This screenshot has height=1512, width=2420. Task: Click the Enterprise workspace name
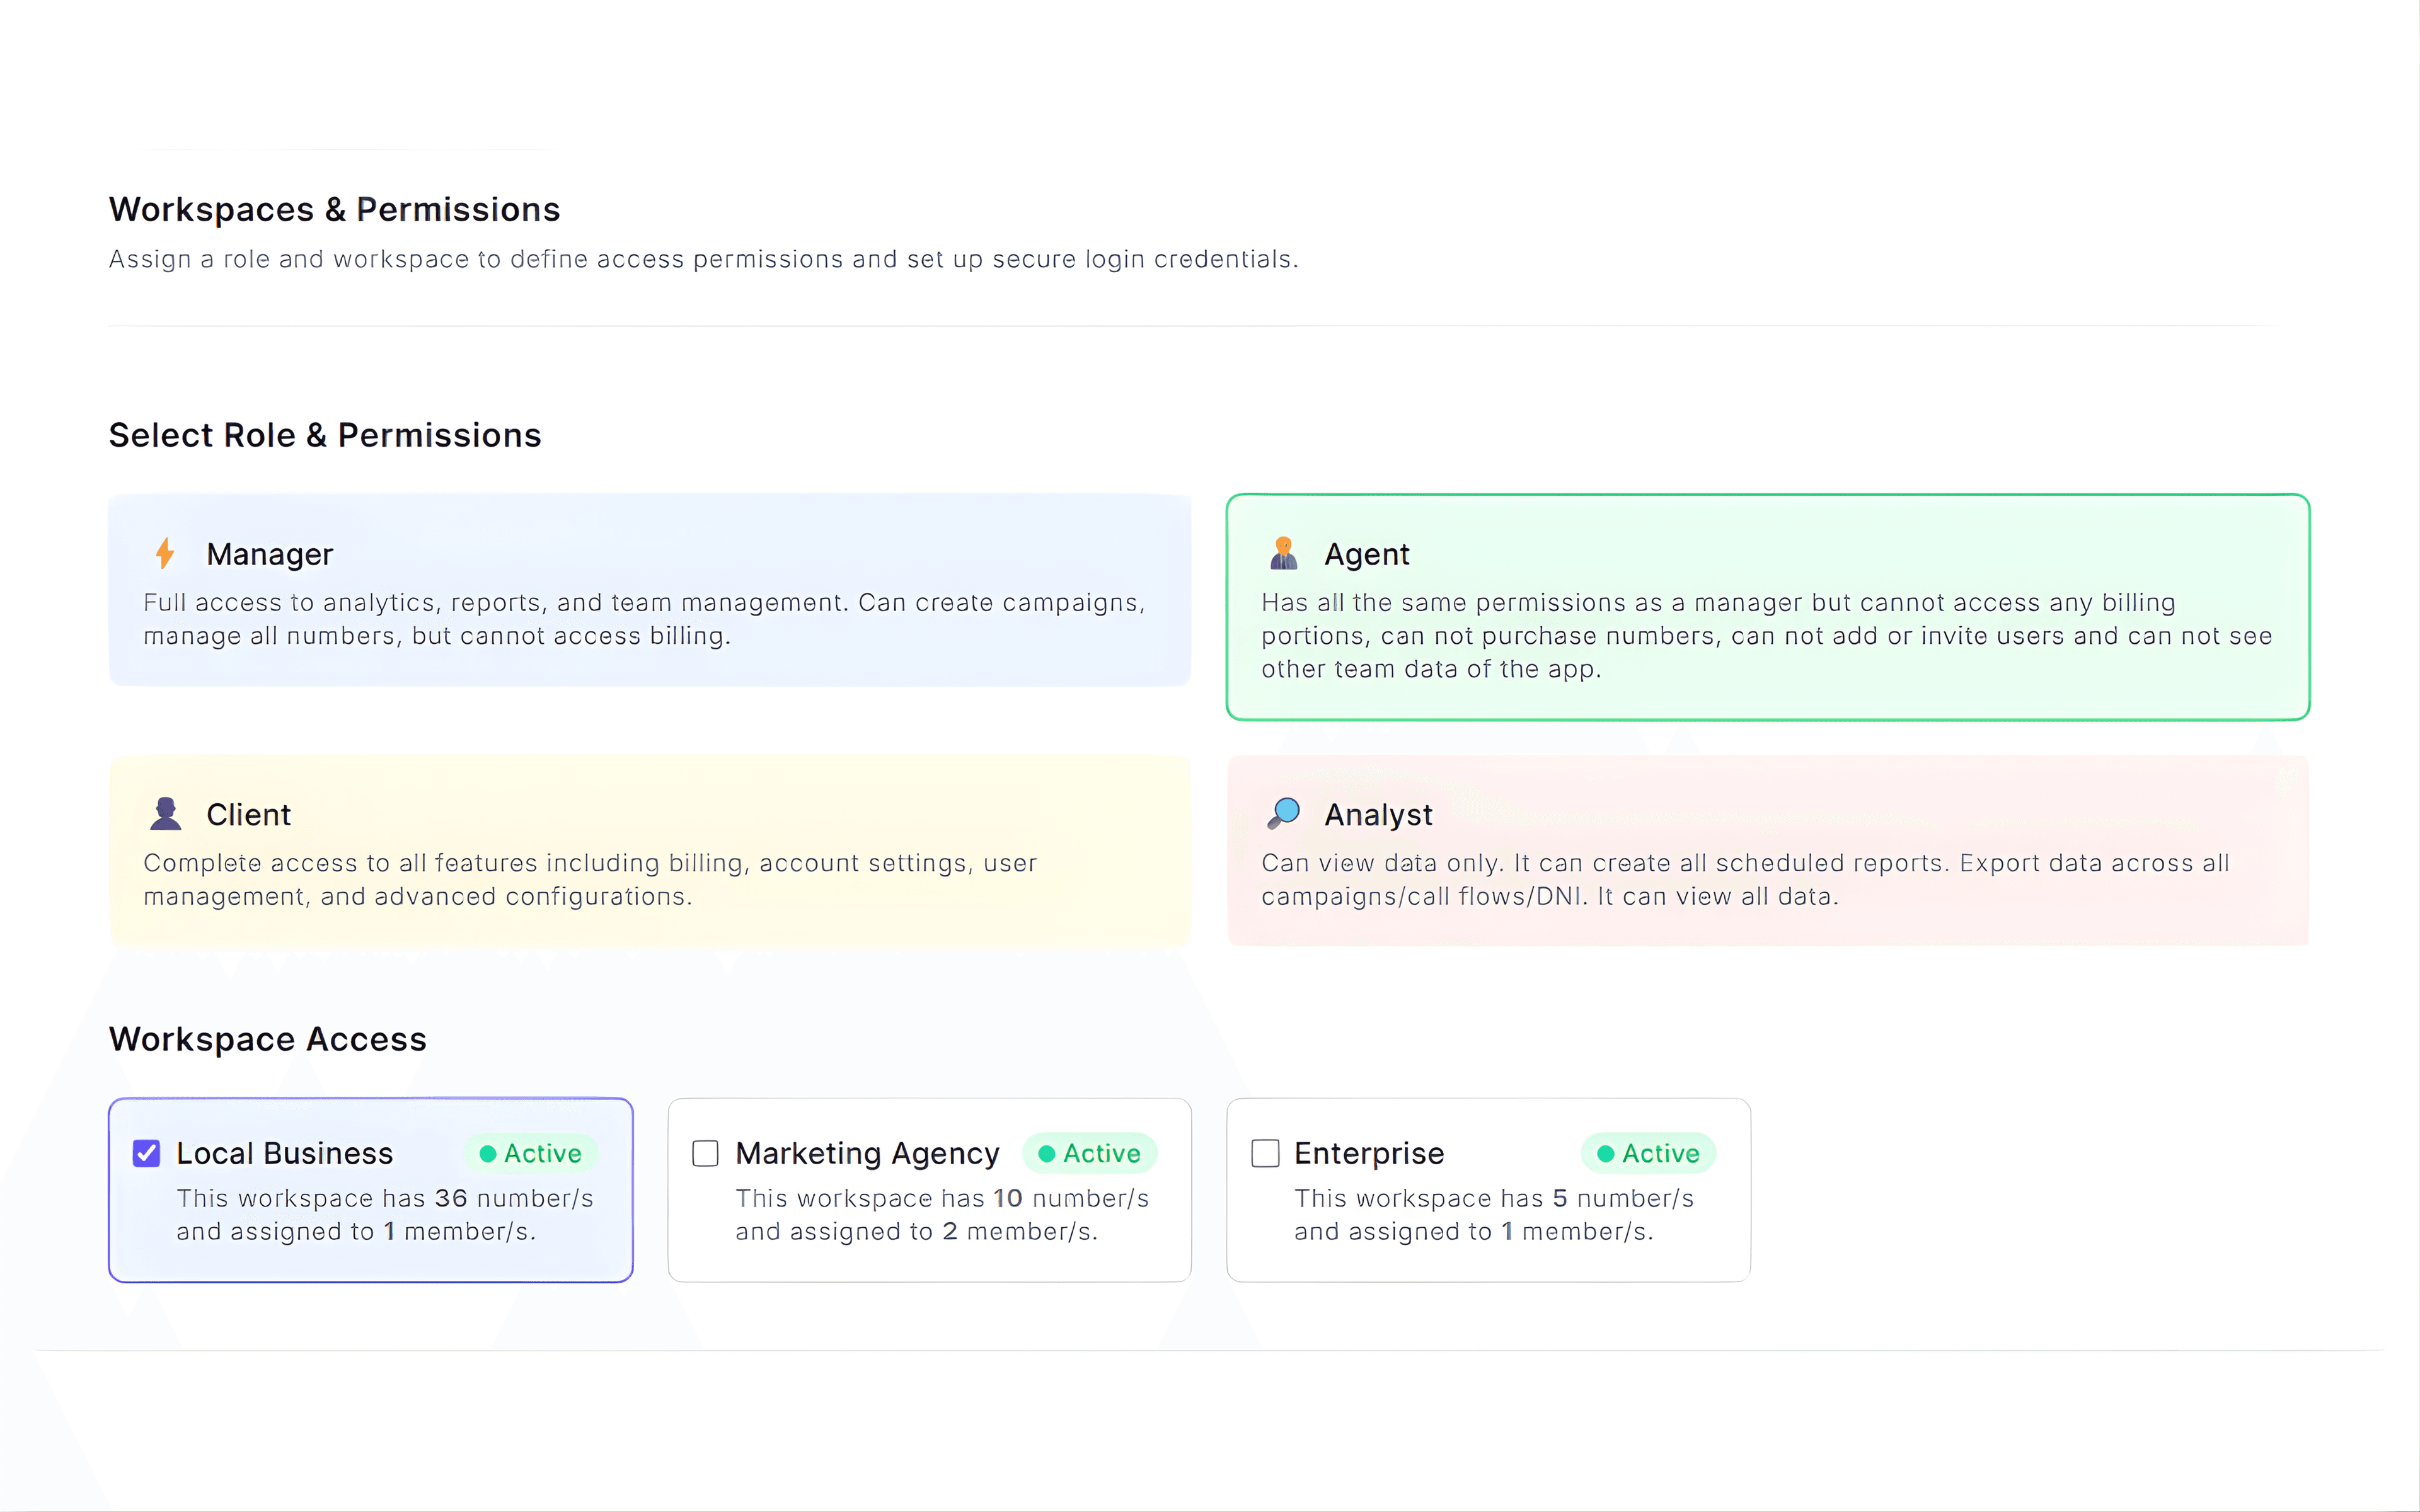[x=1369, y=1154]
